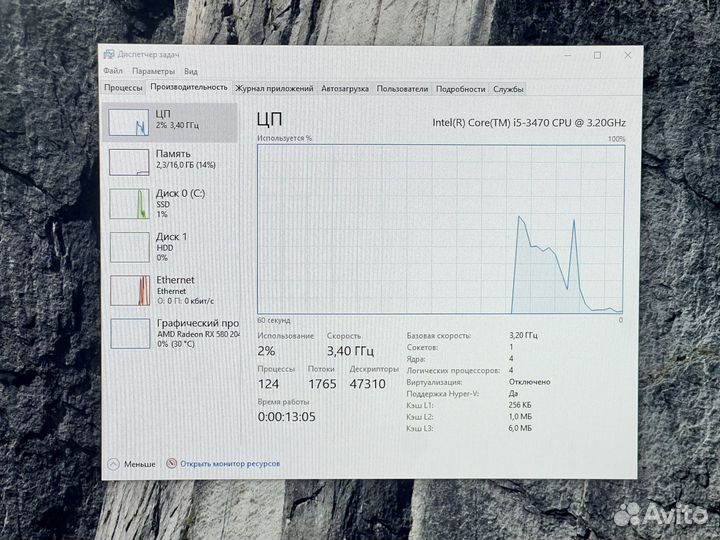Select the ЦП mini graph thumbnail
Image resolution: width=720 pixels, height=540 pixels.
(129, 122)
